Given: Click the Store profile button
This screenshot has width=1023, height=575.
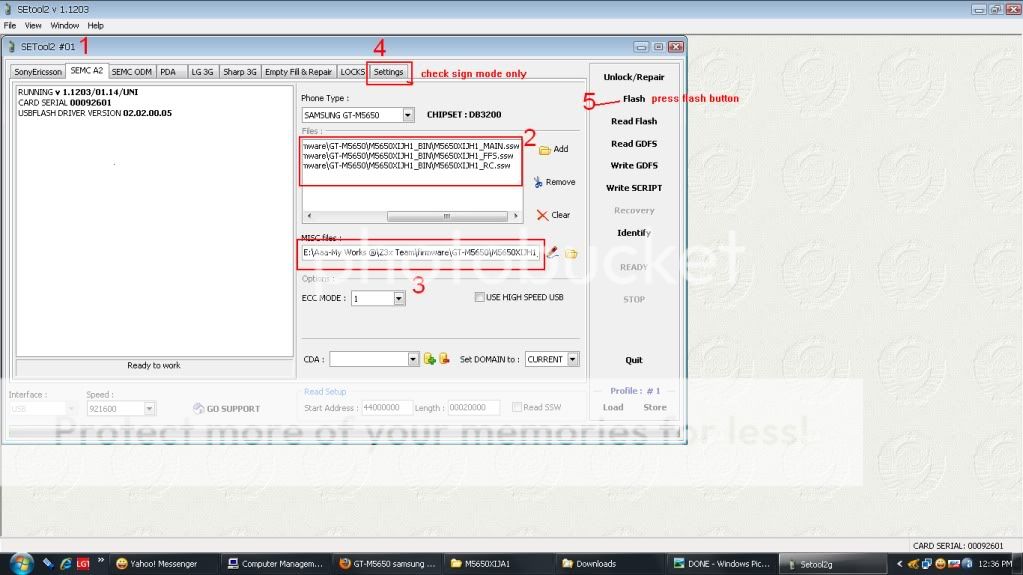Looking at the screenshot, I should pos(654,407).
